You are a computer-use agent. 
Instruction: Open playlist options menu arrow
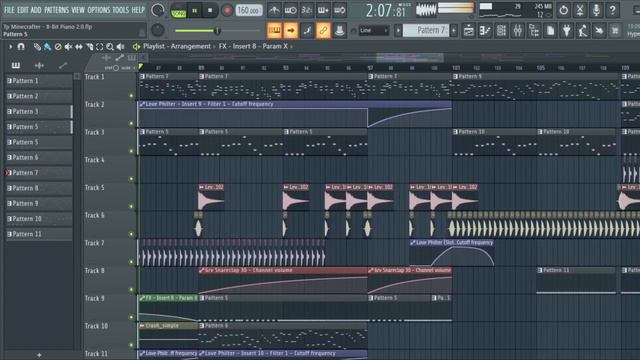click(10, 47)
